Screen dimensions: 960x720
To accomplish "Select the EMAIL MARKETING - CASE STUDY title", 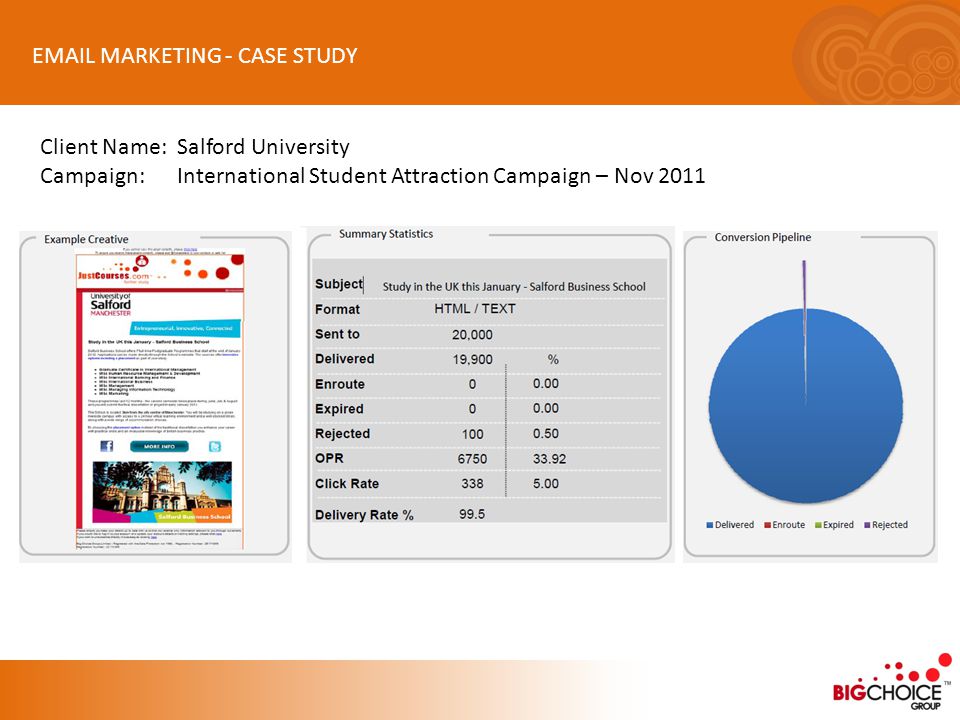I will point(195,56).
